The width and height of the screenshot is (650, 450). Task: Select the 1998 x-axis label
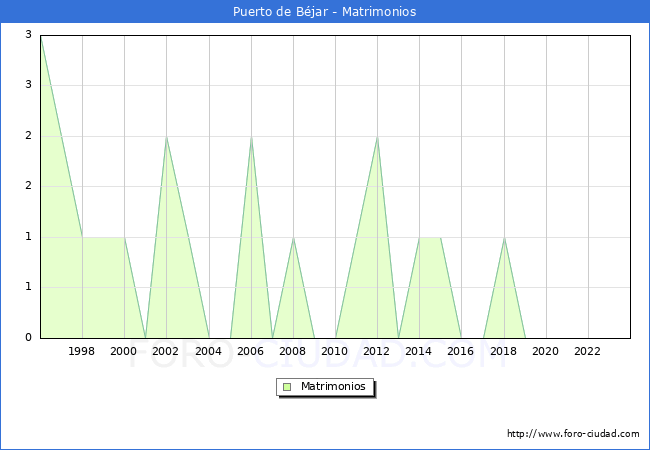tap(82, 351)
